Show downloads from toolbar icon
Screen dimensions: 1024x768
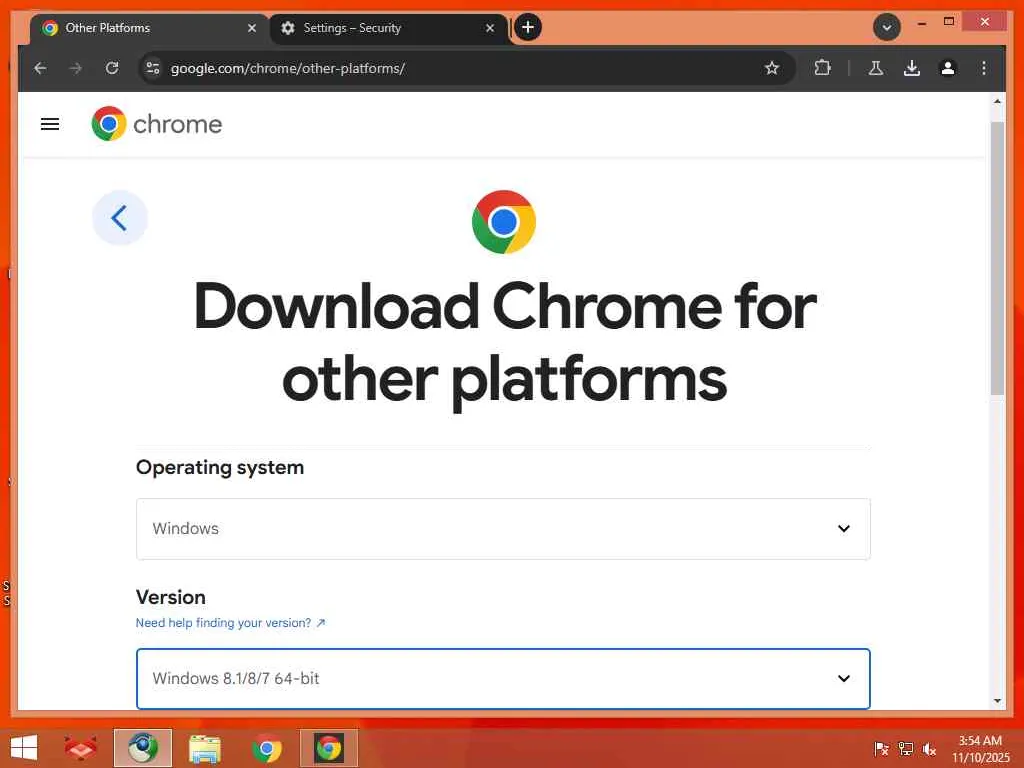point(912,68)
